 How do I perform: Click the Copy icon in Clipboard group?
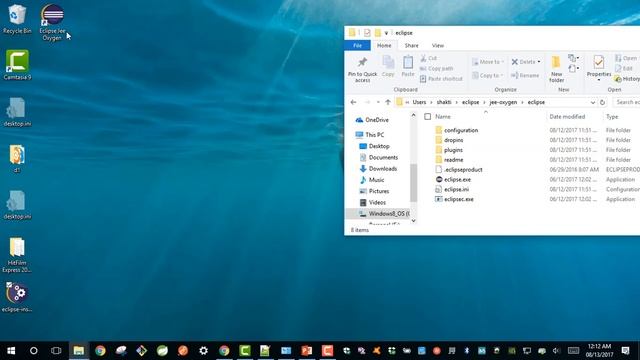pos(388,66)
